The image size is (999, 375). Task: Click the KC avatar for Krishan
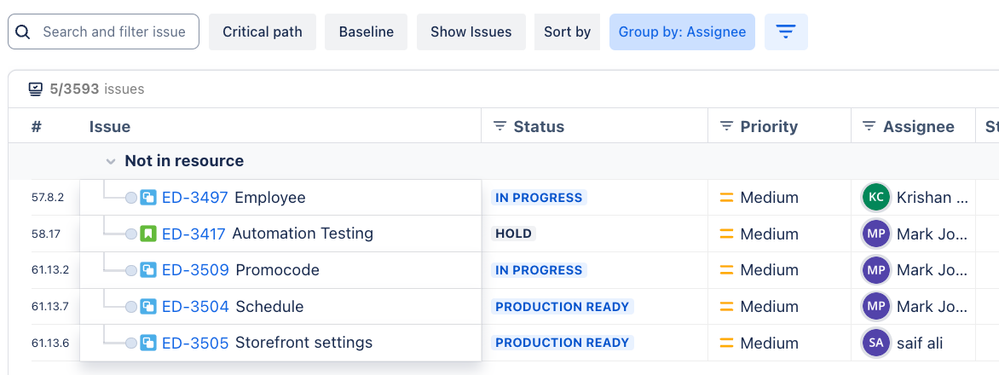click(876, 197)
